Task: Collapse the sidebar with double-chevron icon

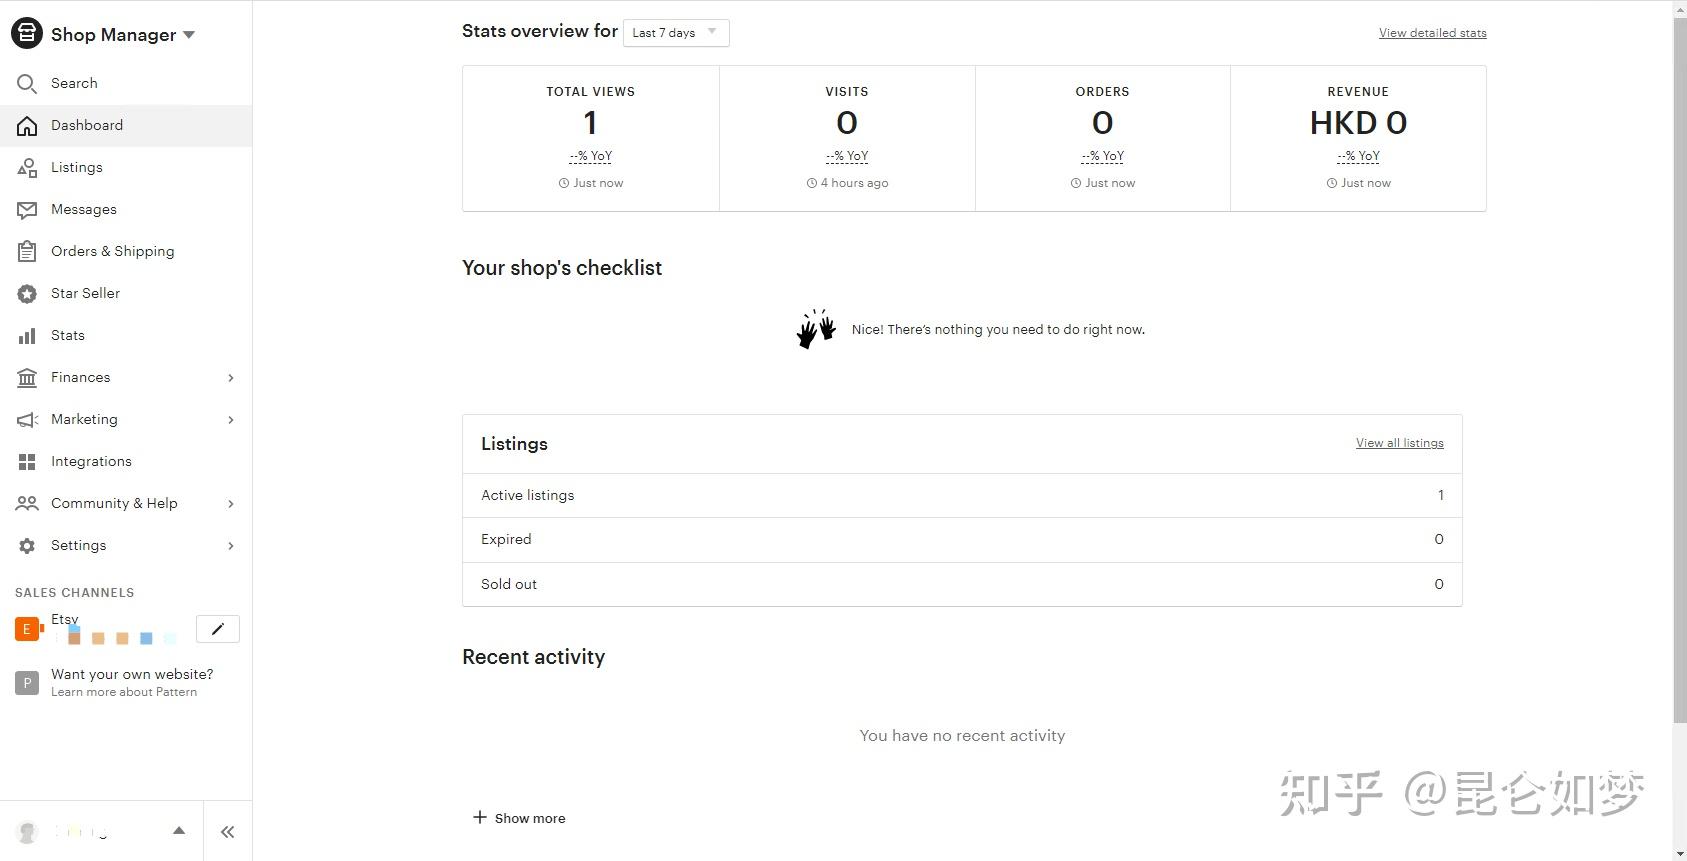Action: 228,832
